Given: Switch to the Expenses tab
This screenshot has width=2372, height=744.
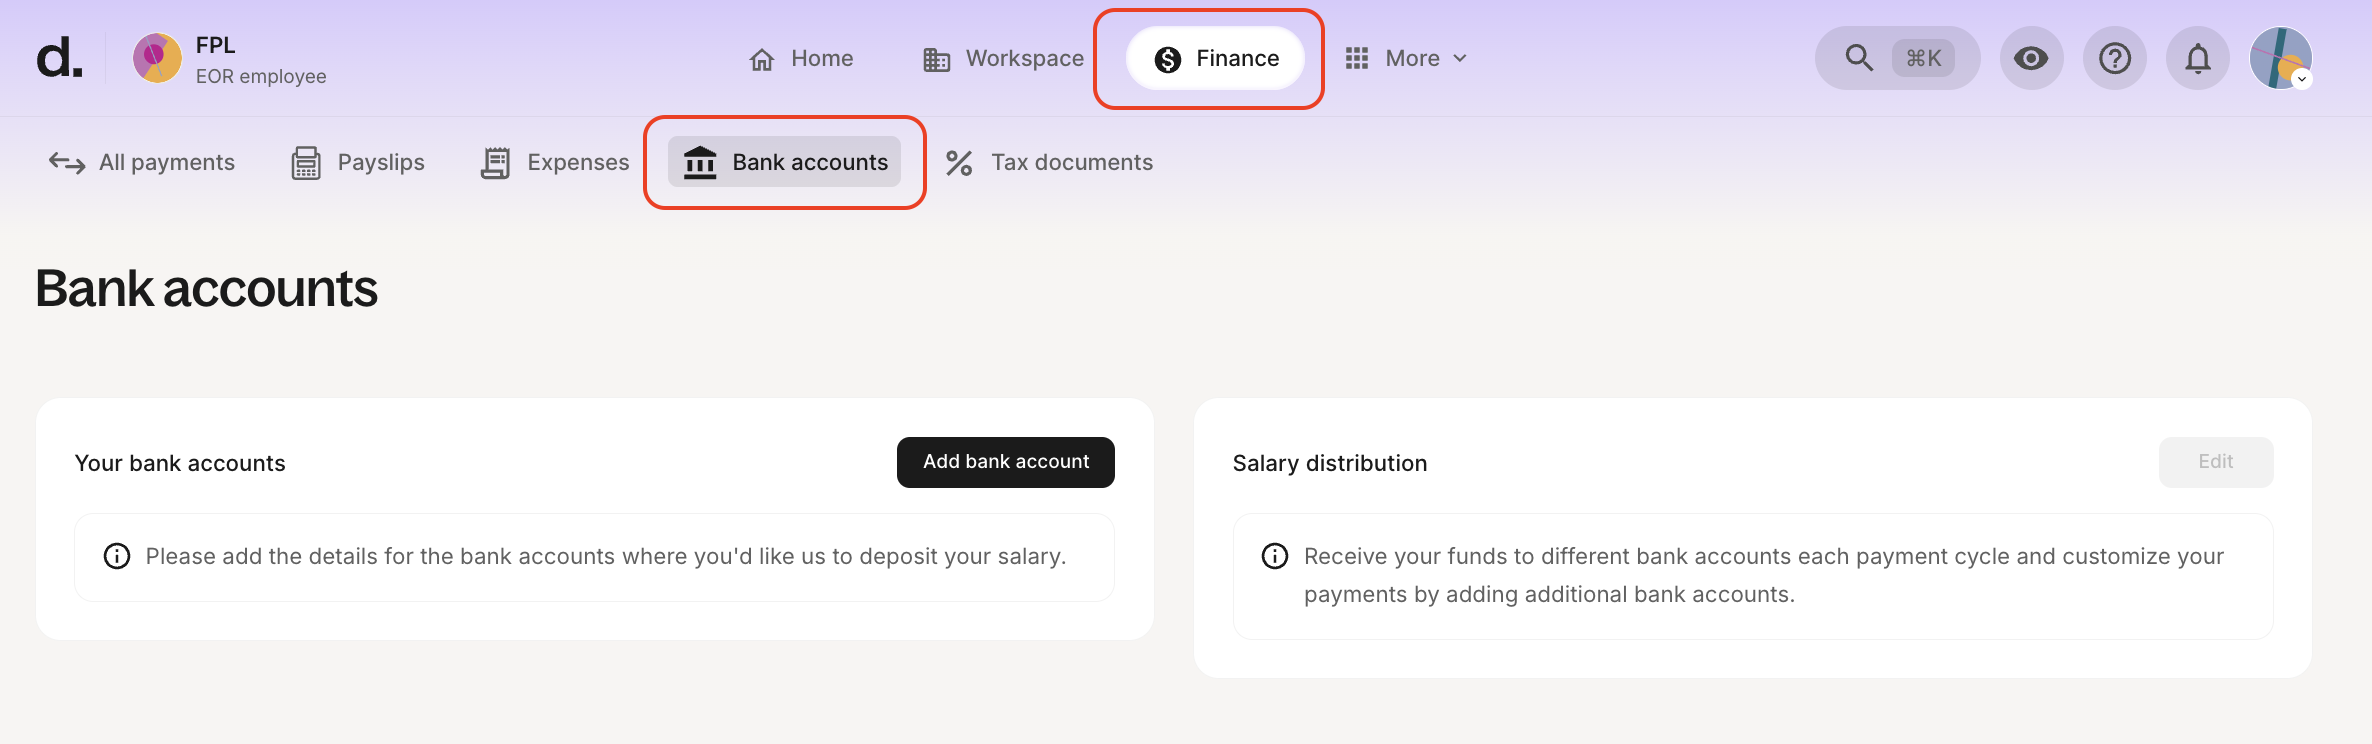Looking at the screenshot, I should point(577,161).
